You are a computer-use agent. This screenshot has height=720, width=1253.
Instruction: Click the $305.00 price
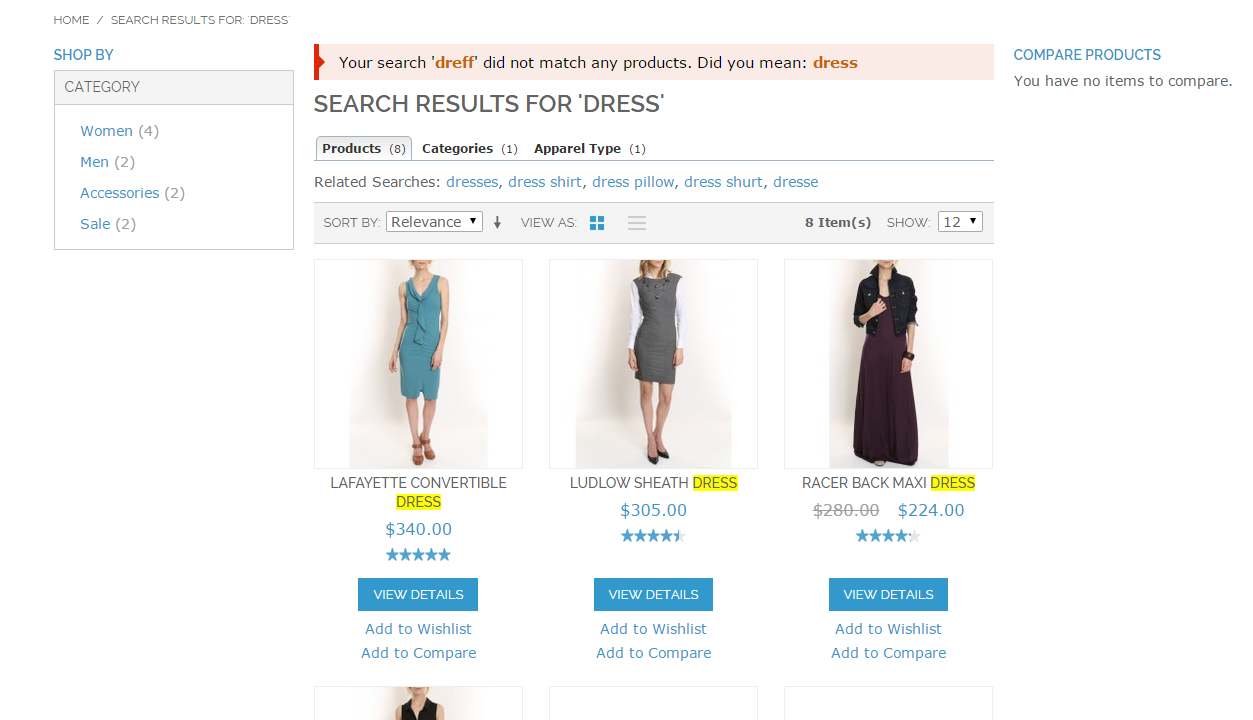tap(653, 510)
